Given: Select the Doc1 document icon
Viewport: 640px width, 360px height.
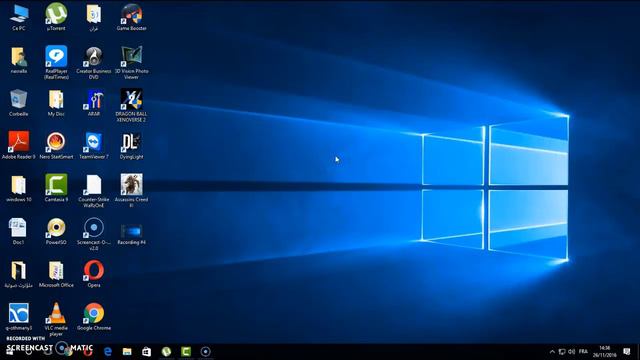Looking at the screenshot, I should tap(19, 231).
